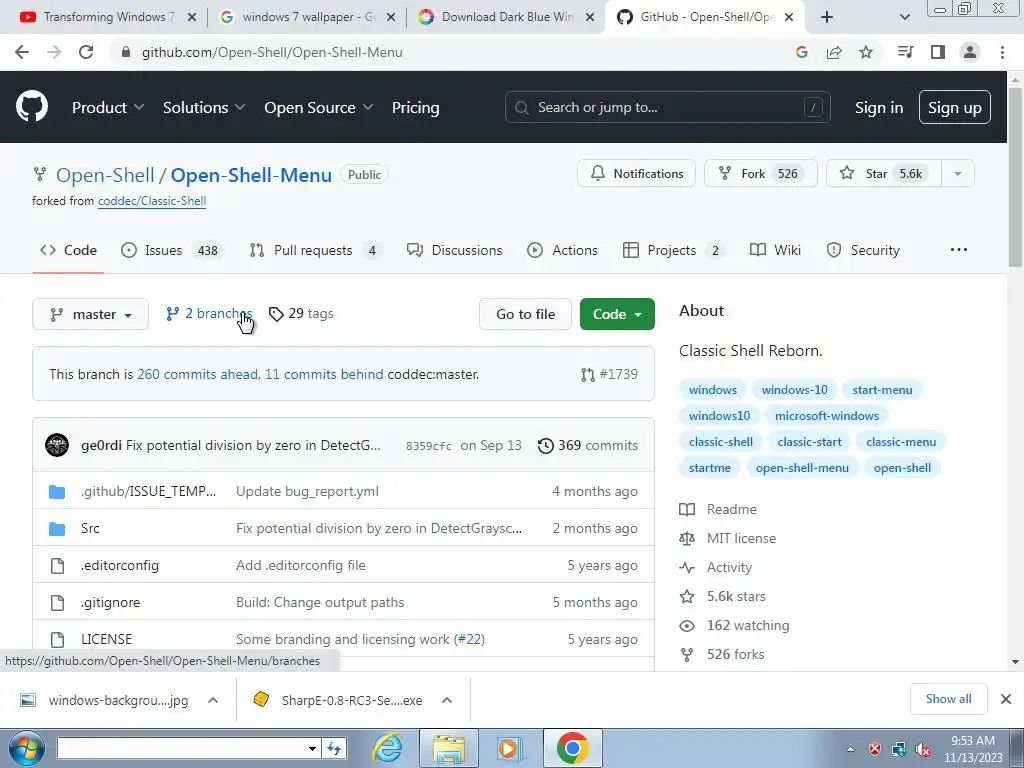Reload the page with refresh icon

tap(86, 52)
